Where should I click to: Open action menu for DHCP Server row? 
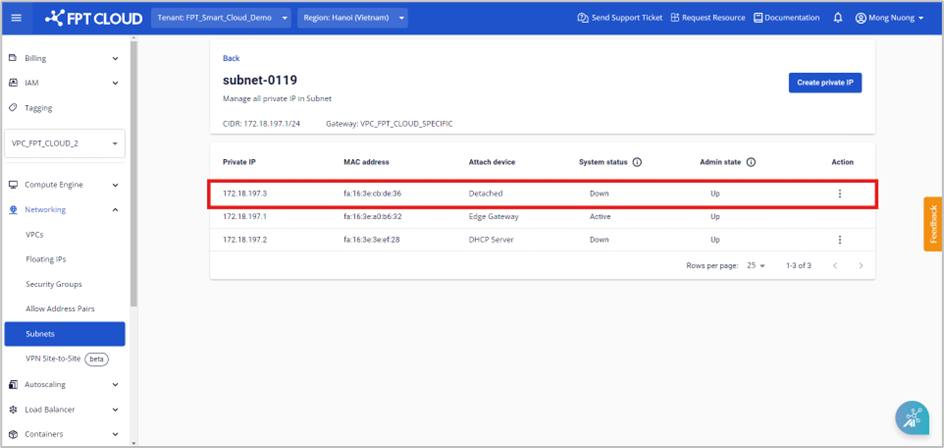[x=839, y=240]
